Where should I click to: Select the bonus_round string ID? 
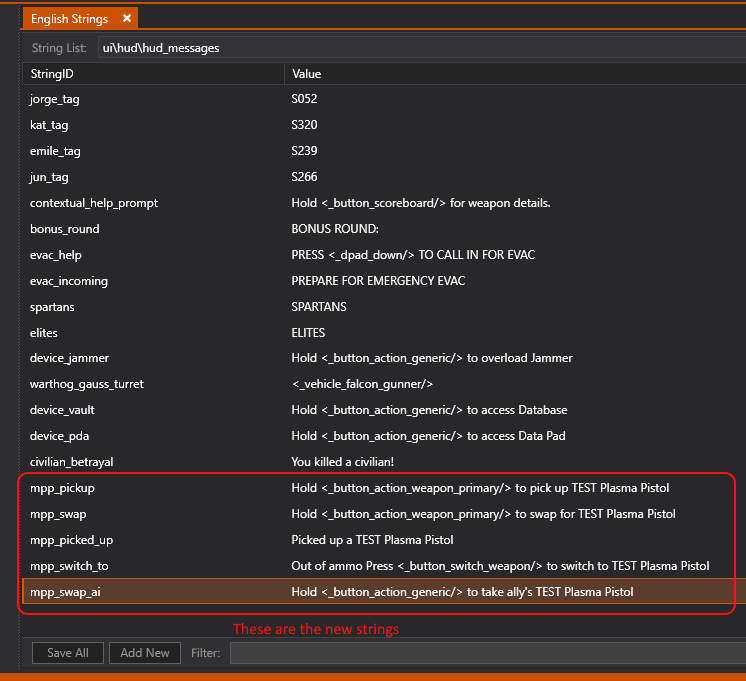[65, 229]
